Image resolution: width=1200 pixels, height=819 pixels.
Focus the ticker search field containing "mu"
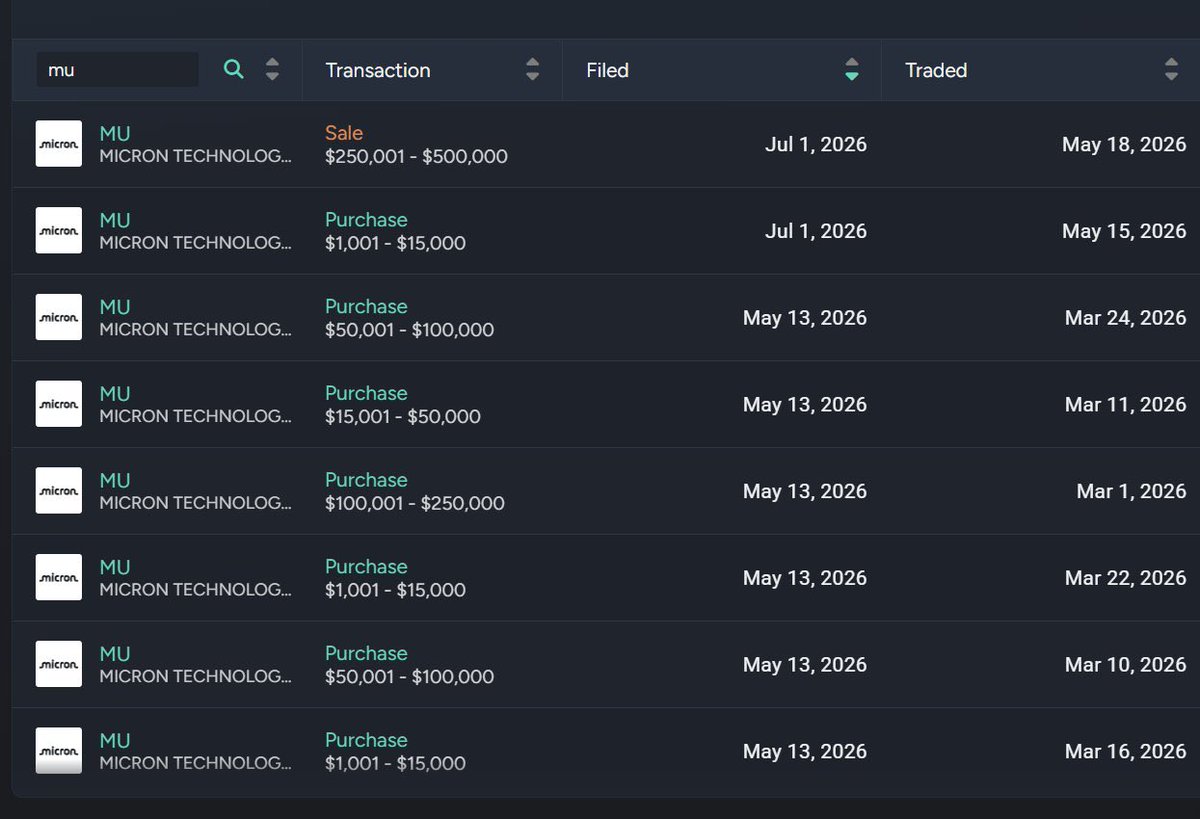(x=117, y=70)
